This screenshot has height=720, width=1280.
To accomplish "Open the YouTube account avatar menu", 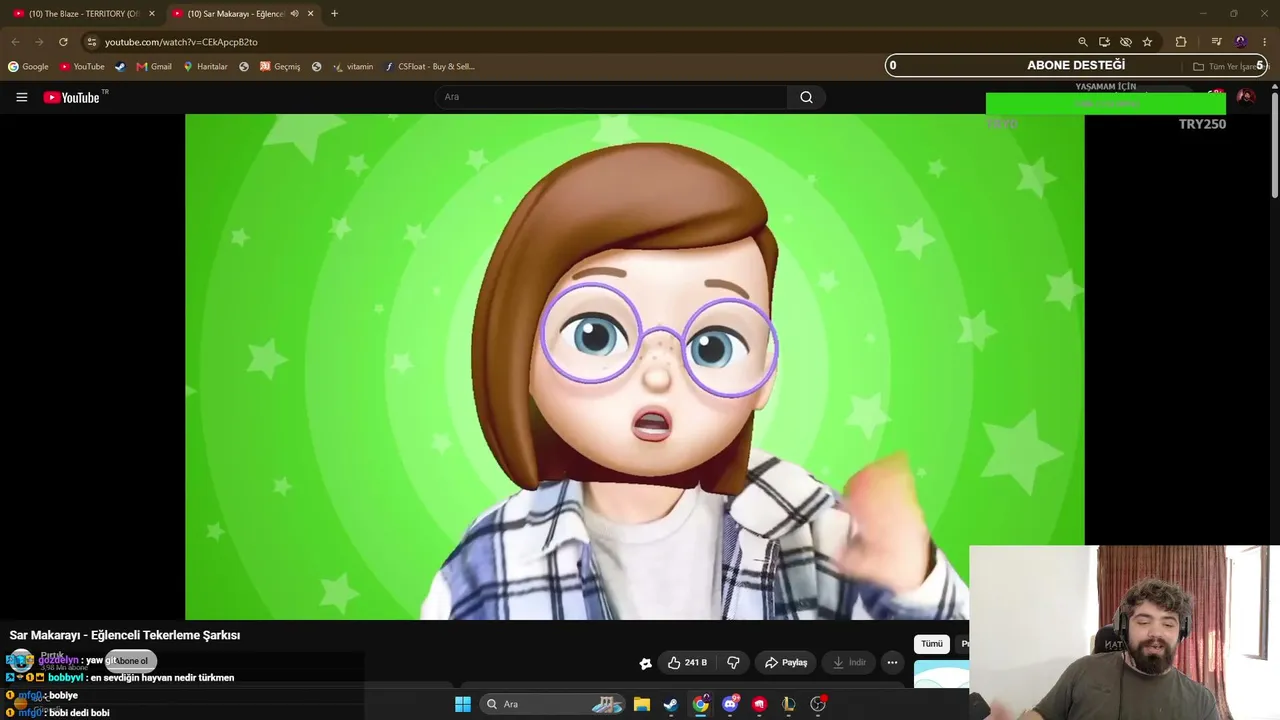I will [x=1246, y=97].
